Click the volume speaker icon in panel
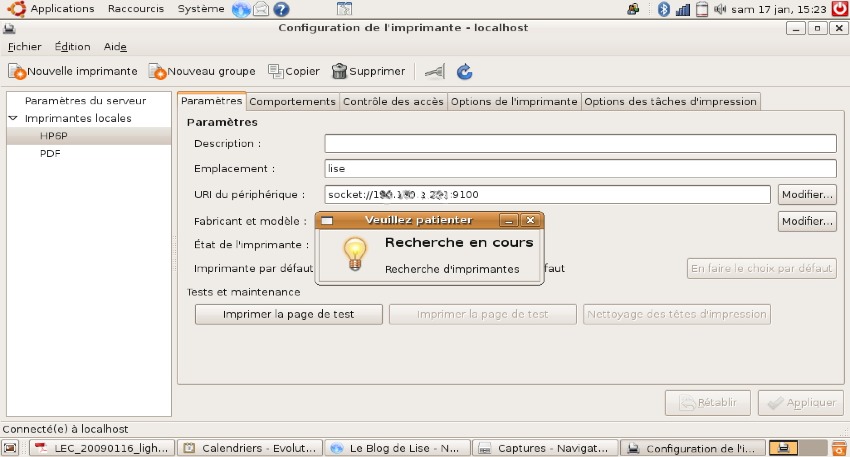The height and width of the screenshot is (457, 850). coord(720,9)
